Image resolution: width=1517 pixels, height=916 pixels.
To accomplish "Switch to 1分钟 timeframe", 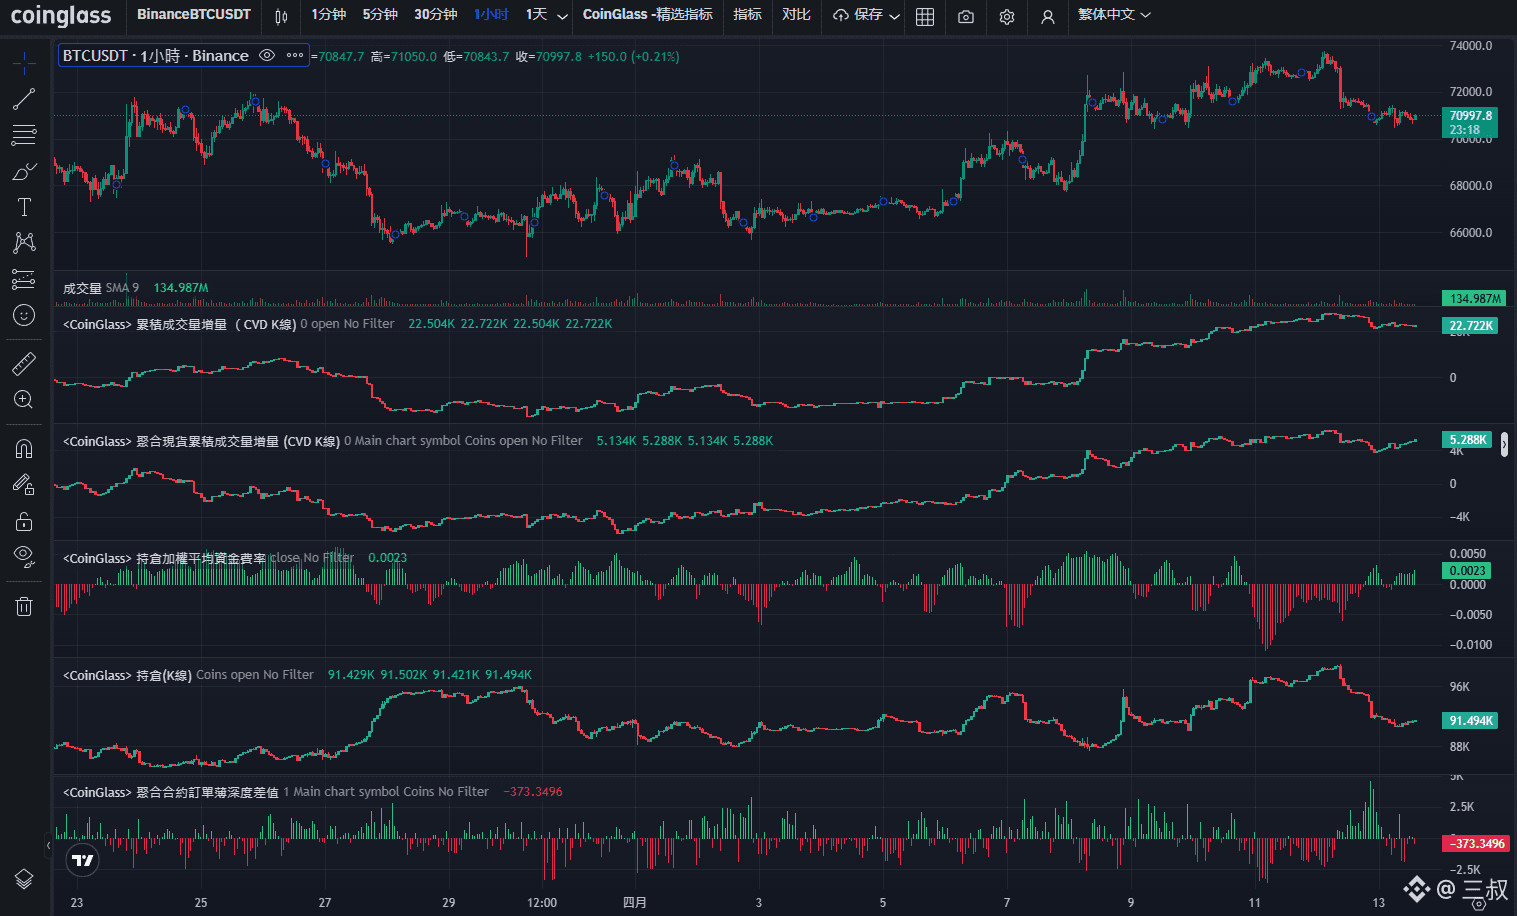I will click(328, 15).
